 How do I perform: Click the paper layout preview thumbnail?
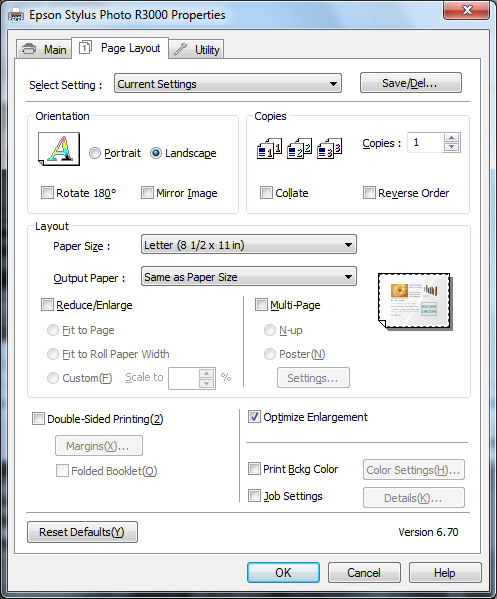pos(415,301)
